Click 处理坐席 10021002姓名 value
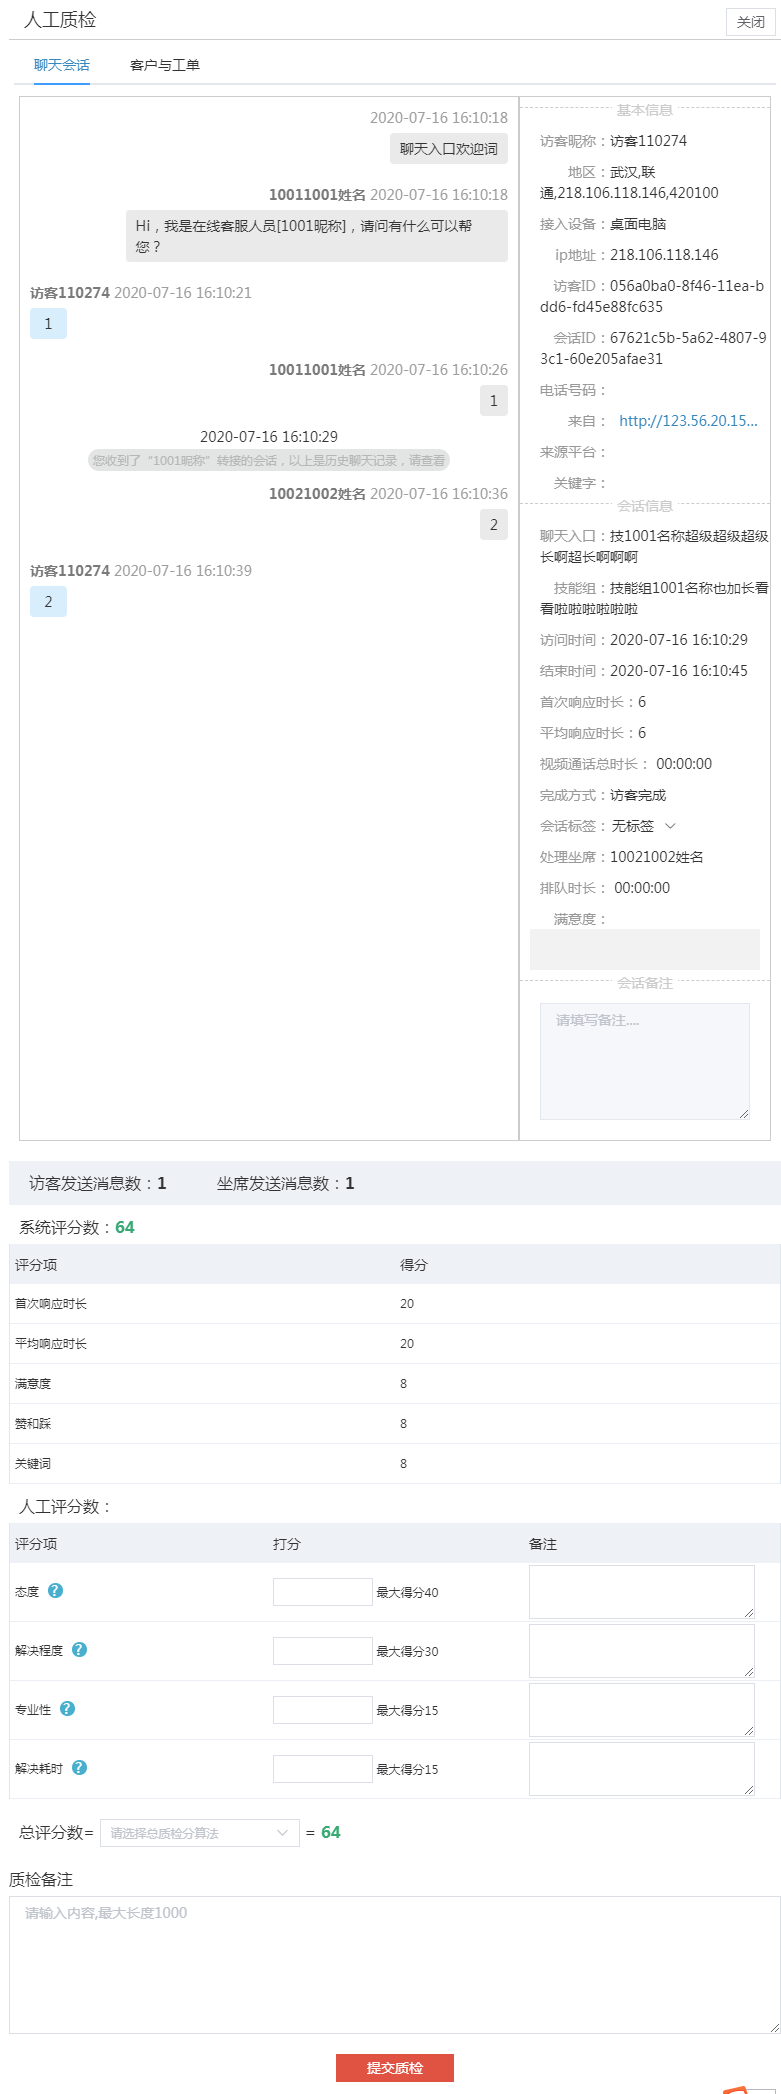Screen dimensions: 781x2094 click(x=657, y=857)
